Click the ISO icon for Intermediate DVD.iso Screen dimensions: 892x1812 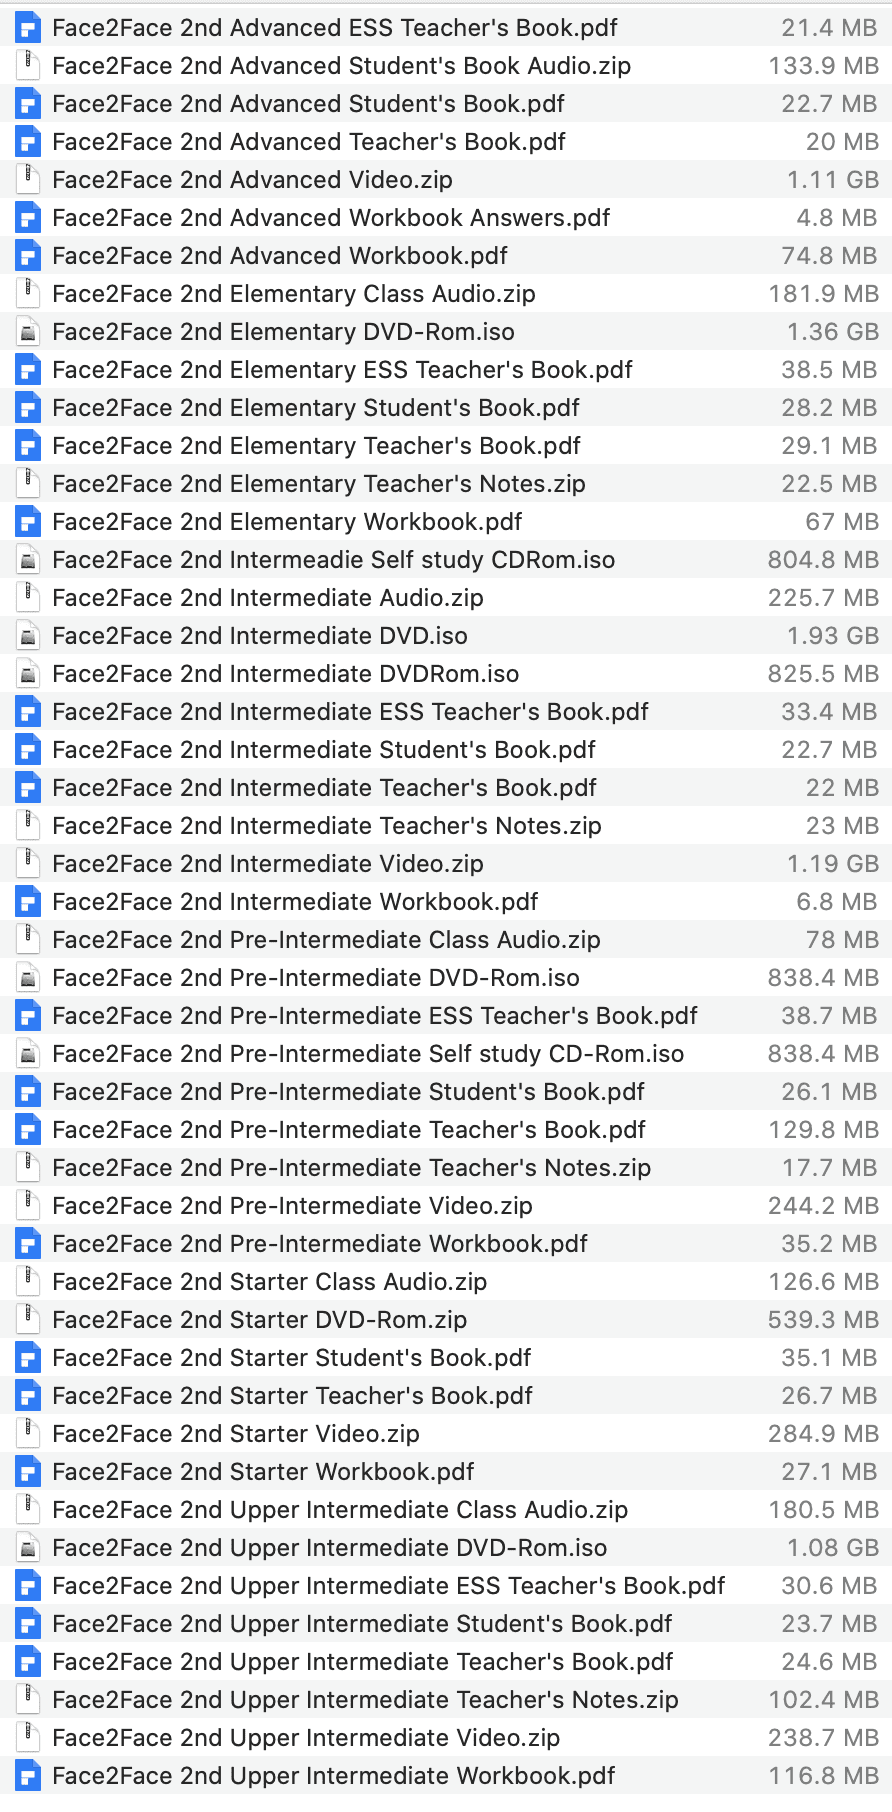[x=27, y=635]
